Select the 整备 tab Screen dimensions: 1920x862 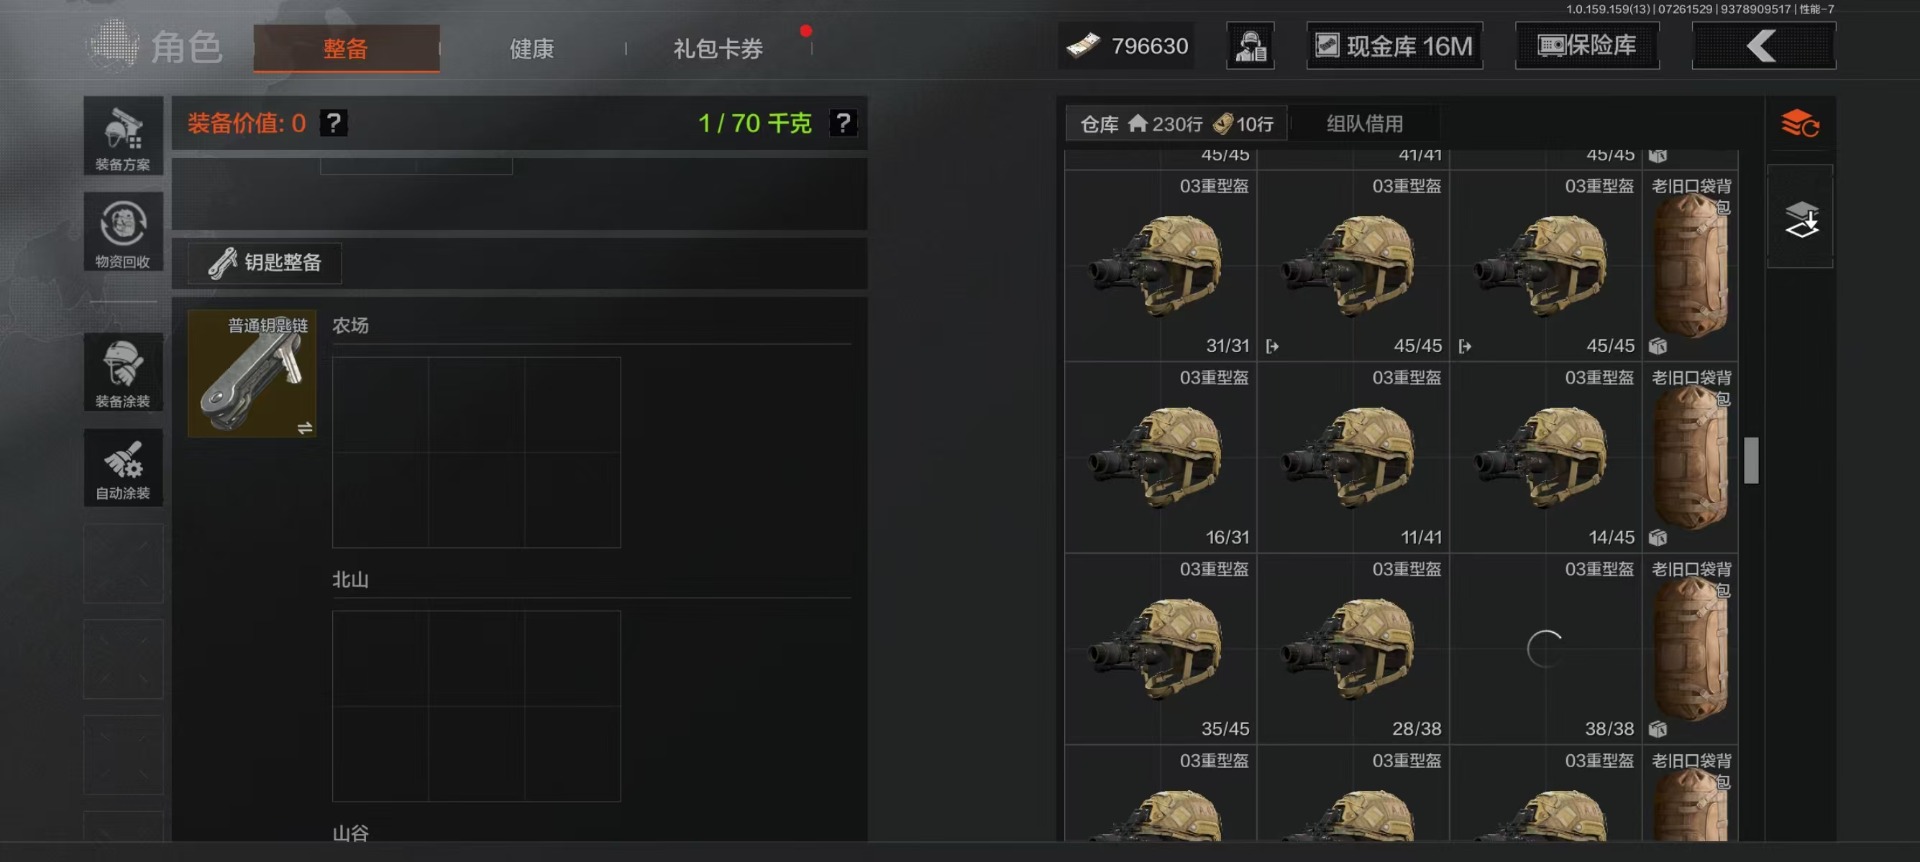point(346,49)
